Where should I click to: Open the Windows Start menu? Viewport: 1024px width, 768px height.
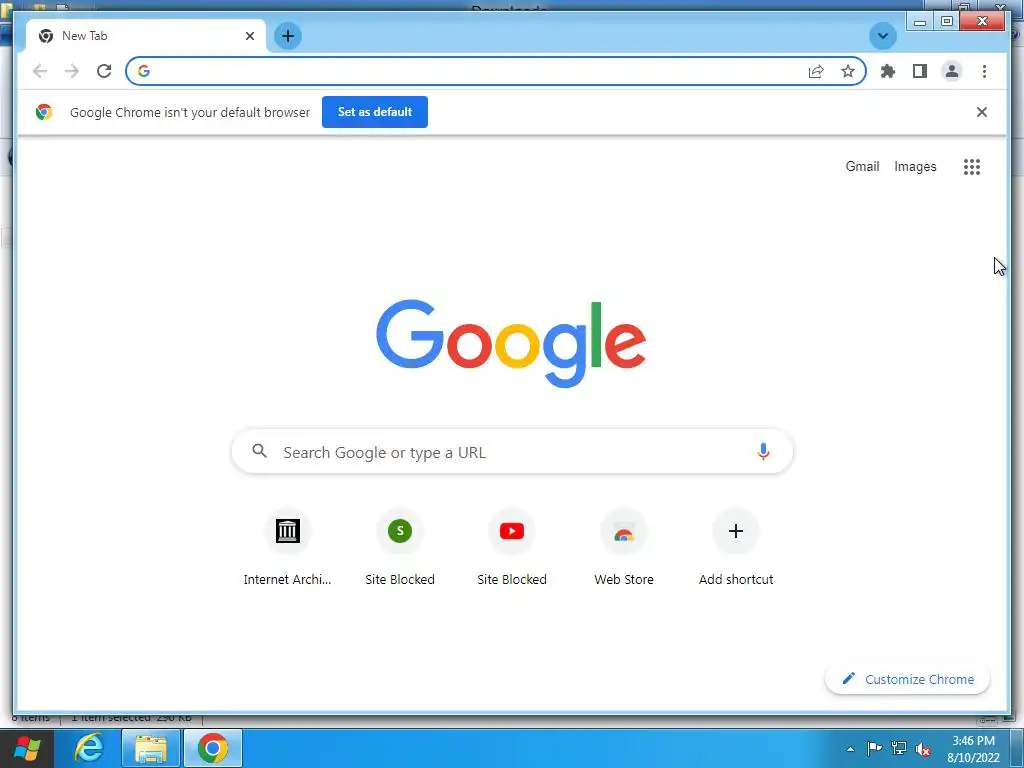tap(26, 748)
